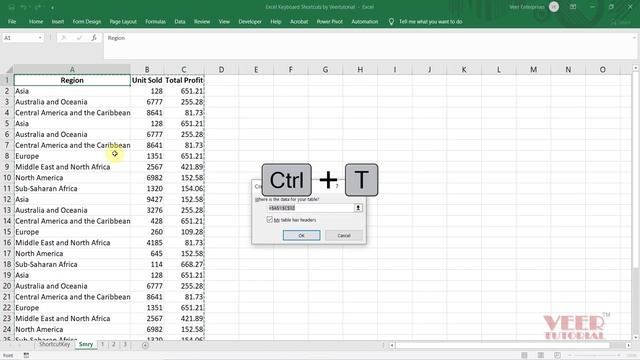Viewport: 640px width, 360px height.
Task: Open Customize Quick Access Toolbar arrow
Action: [53, 7]
